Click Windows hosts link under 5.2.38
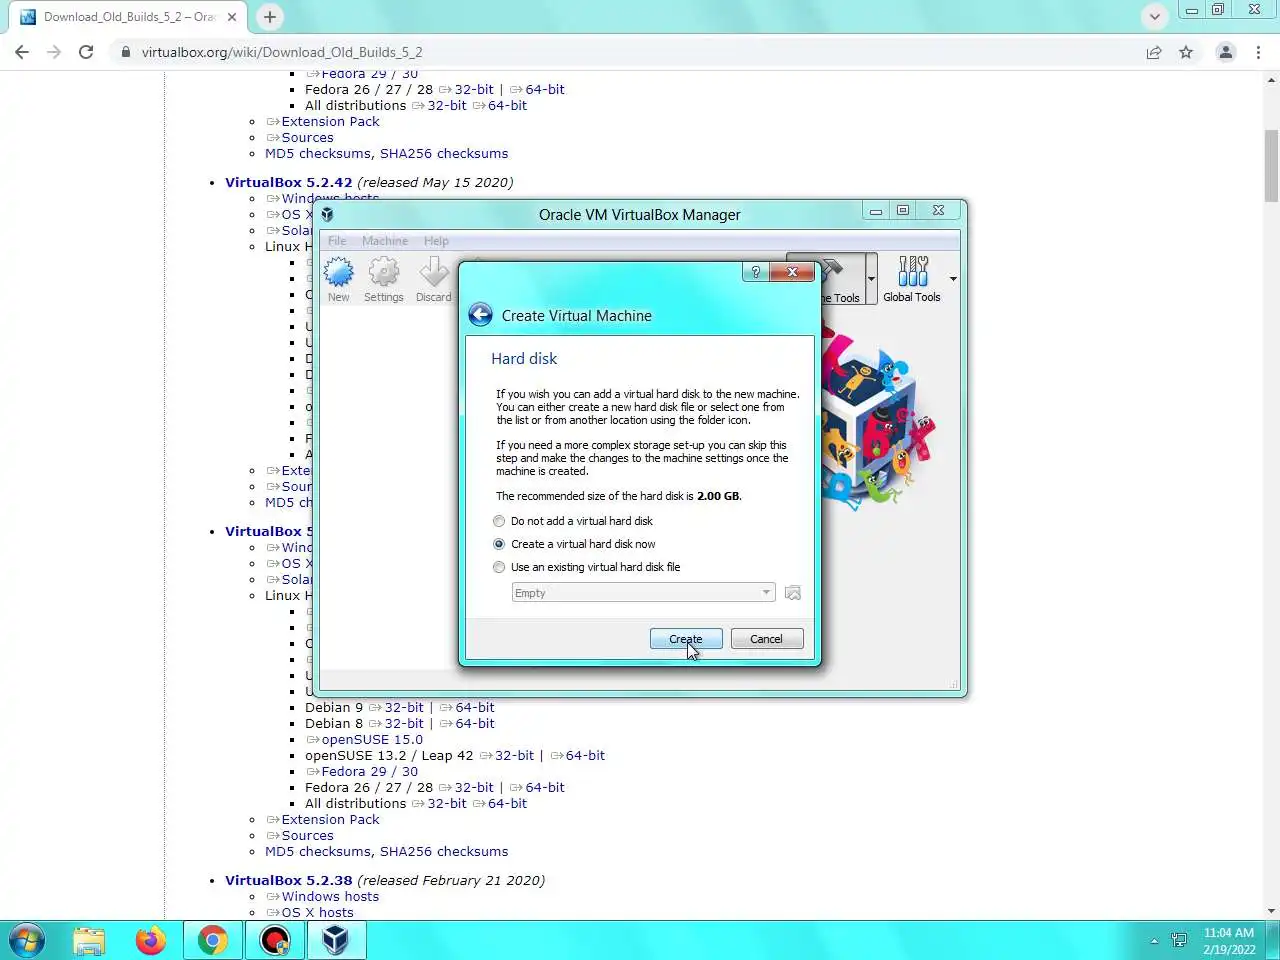This screenshot has width=1280, height=960. coord(330,896)
